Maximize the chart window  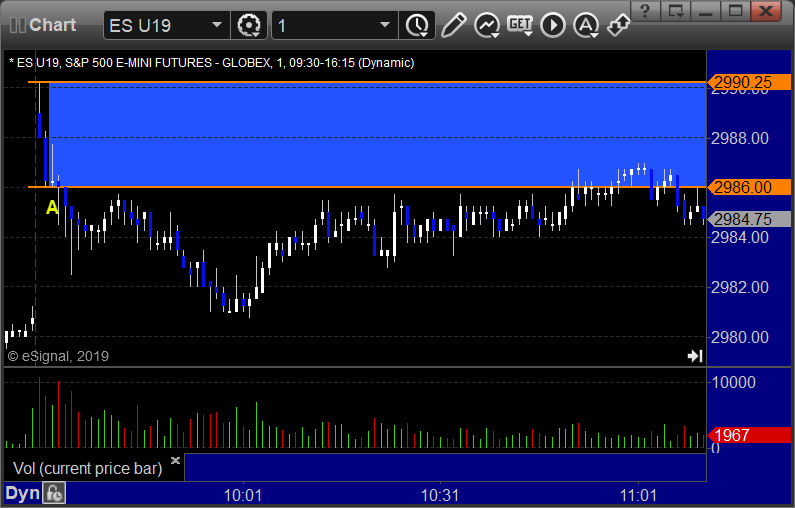tap(736, 10)
